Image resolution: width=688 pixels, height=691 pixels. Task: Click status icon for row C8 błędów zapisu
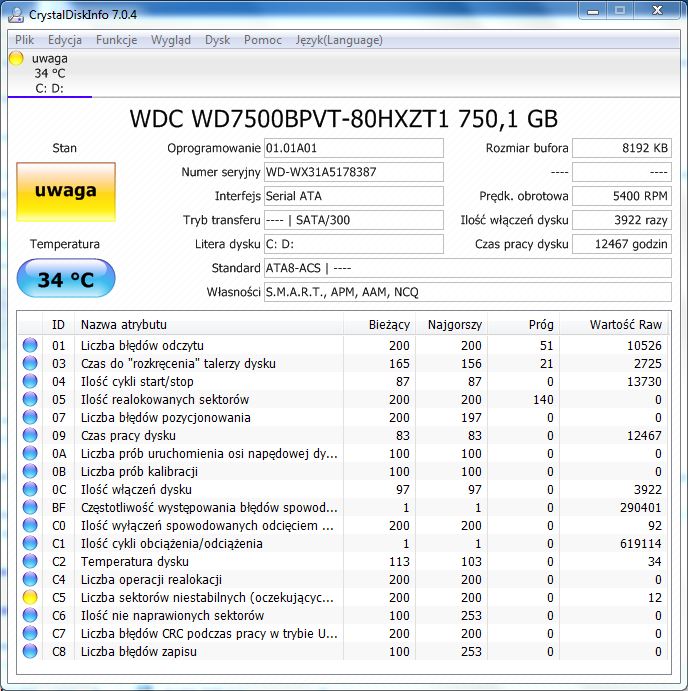tap(30, 651)
